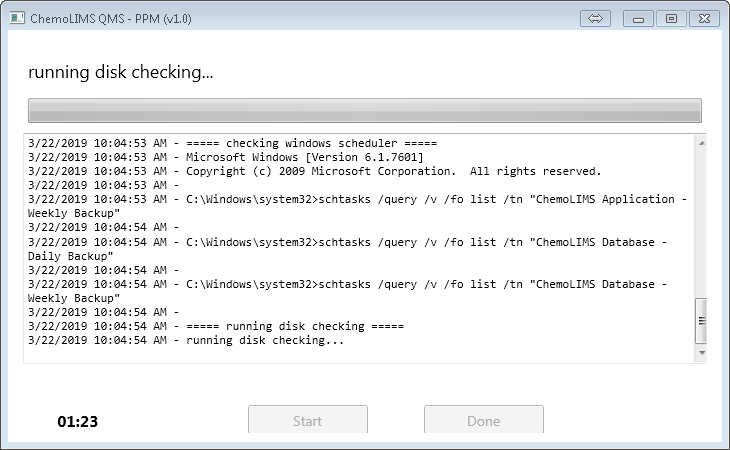Click the ChemoLIMS app icon in title bar

click(15, 18)
